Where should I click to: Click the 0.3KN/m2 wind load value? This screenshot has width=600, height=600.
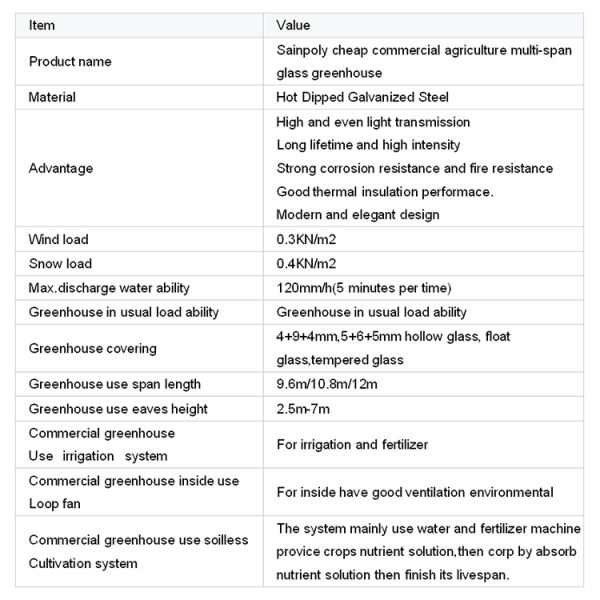point(306,240)
